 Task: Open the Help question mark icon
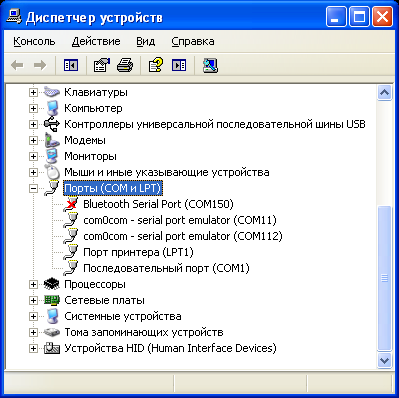tap(156, 65)
